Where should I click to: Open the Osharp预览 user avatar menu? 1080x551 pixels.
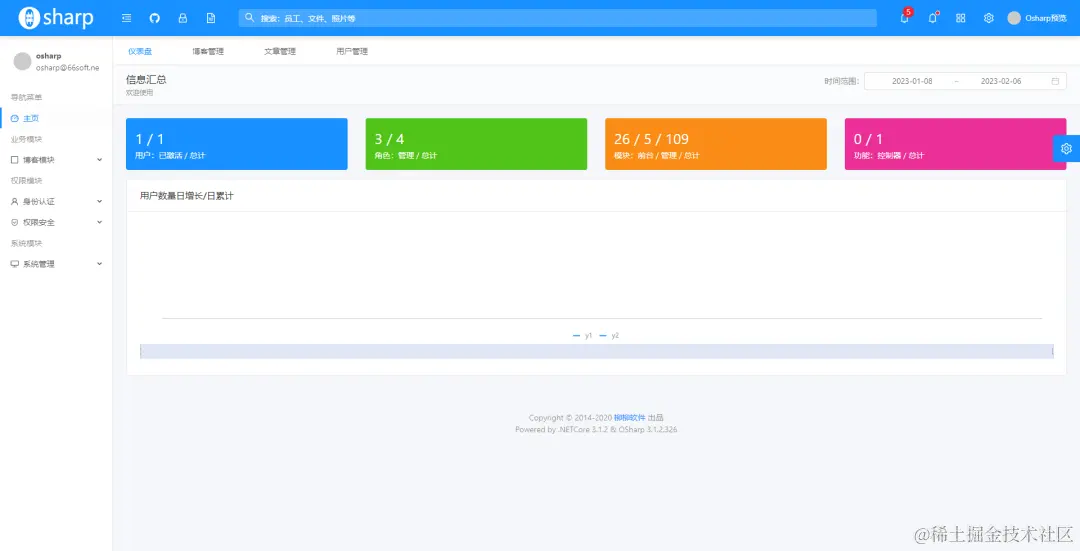tap(1037, 19)
